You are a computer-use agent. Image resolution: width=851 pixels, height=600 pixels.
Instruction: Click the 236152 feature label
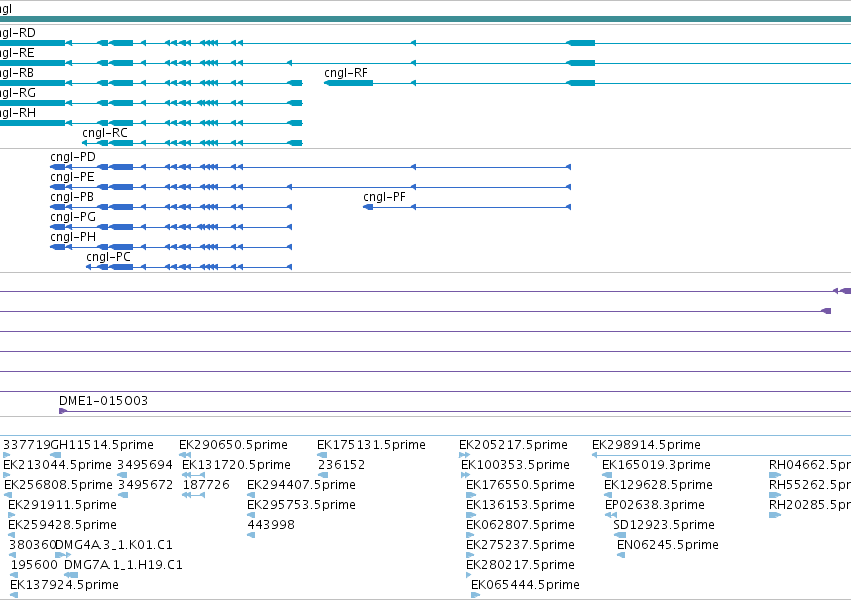tap(341, 465)
